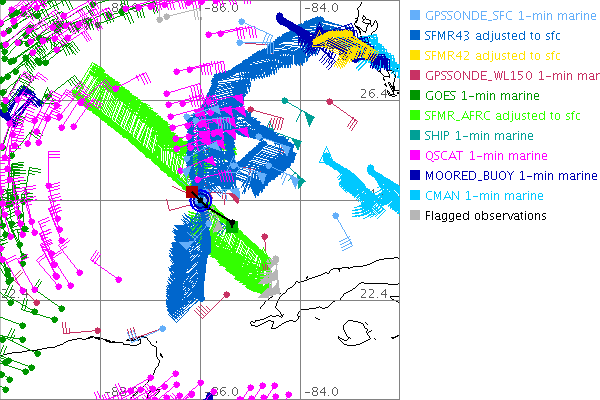The image size is (600, 400).
Task: Click the QSCAT magenta legend swatch
Action: [415, 156]
